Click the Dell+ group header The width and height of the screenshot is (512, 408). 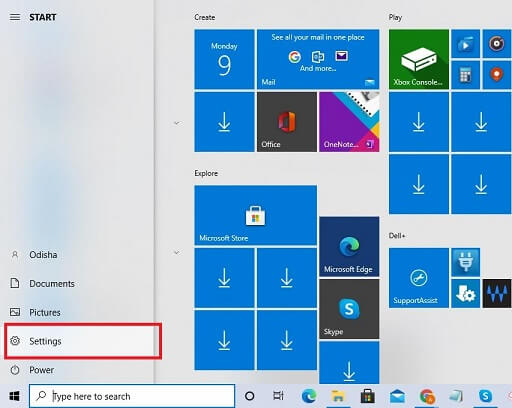click(397, 236)
